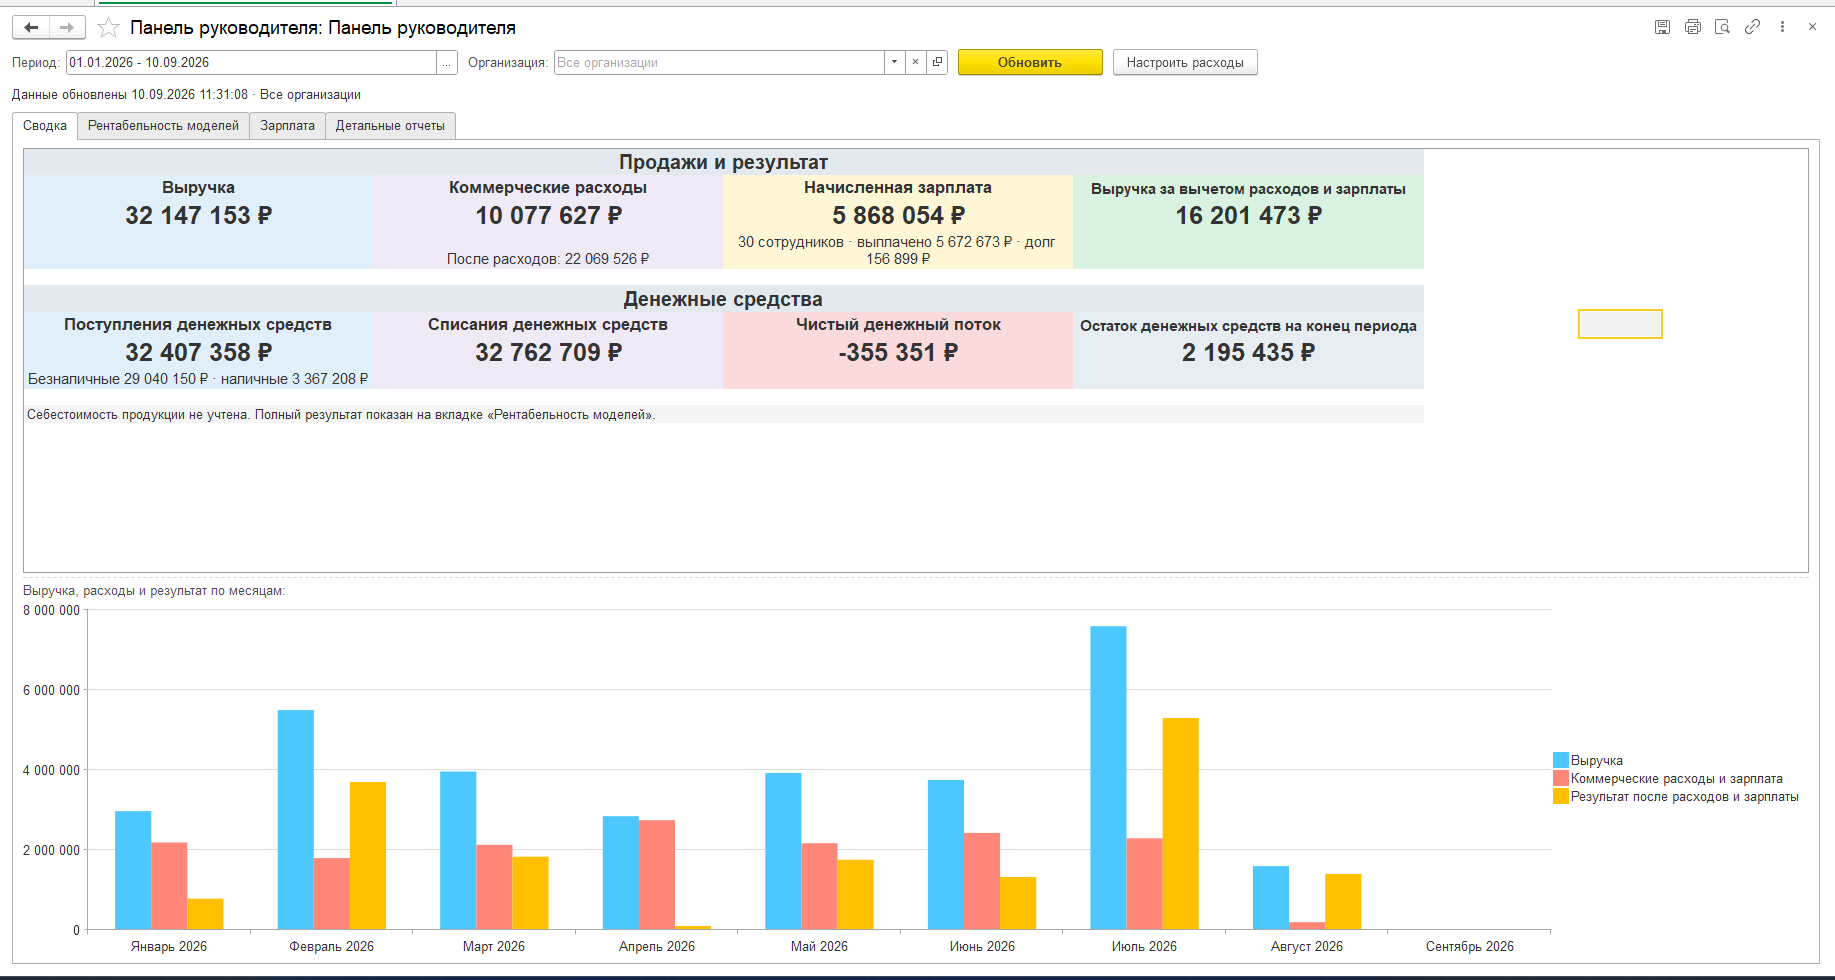Open the Настроить расходы settings button

pyautogui.click(x=1185, y=62)
